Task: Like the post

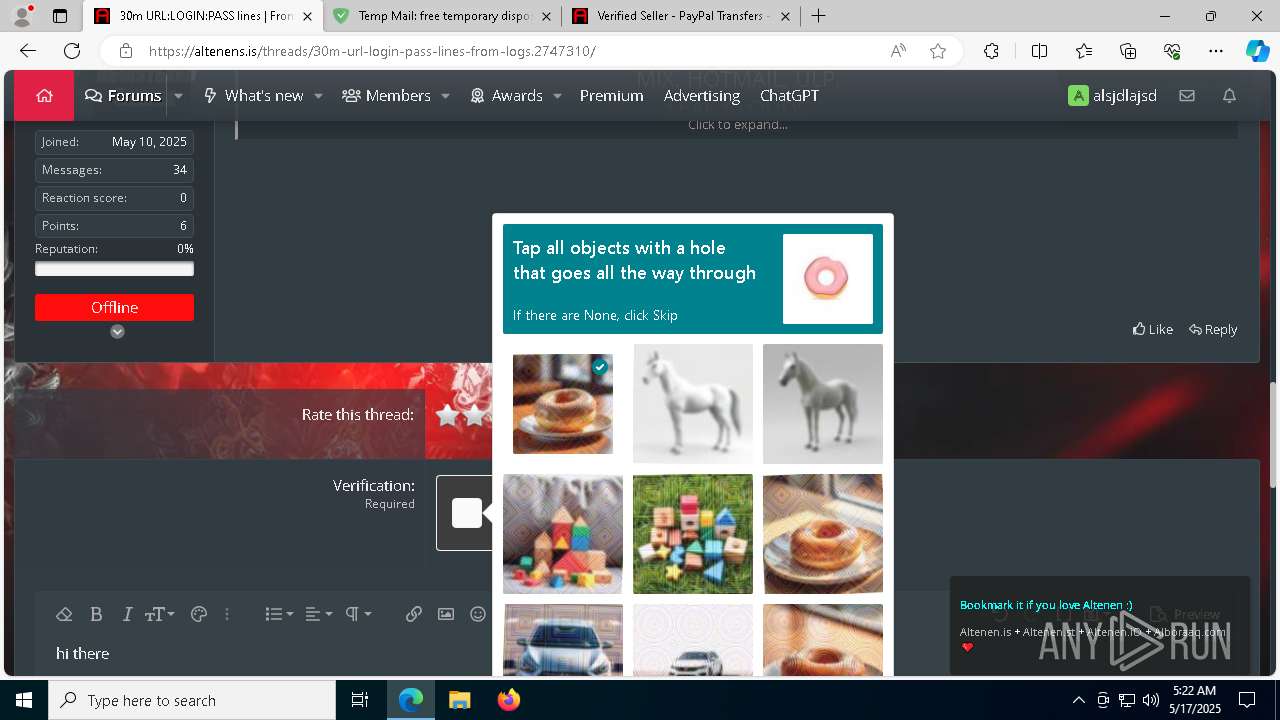Action: click(1152, 329)
